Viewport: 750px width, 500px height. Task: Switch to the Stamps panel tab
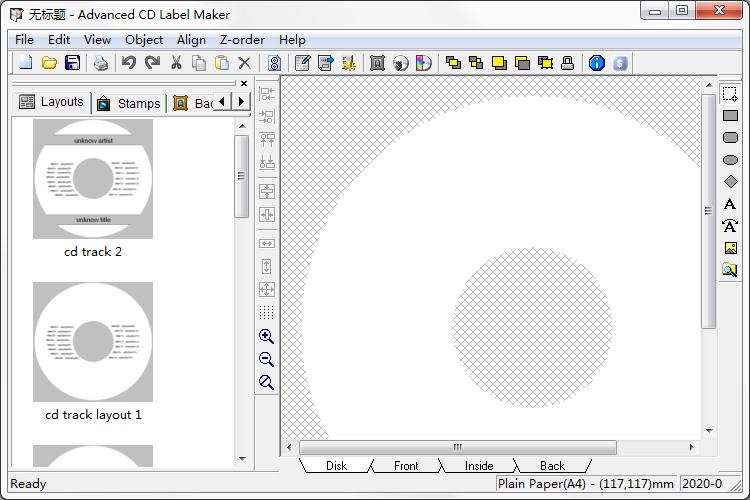(x=129, y=103)
